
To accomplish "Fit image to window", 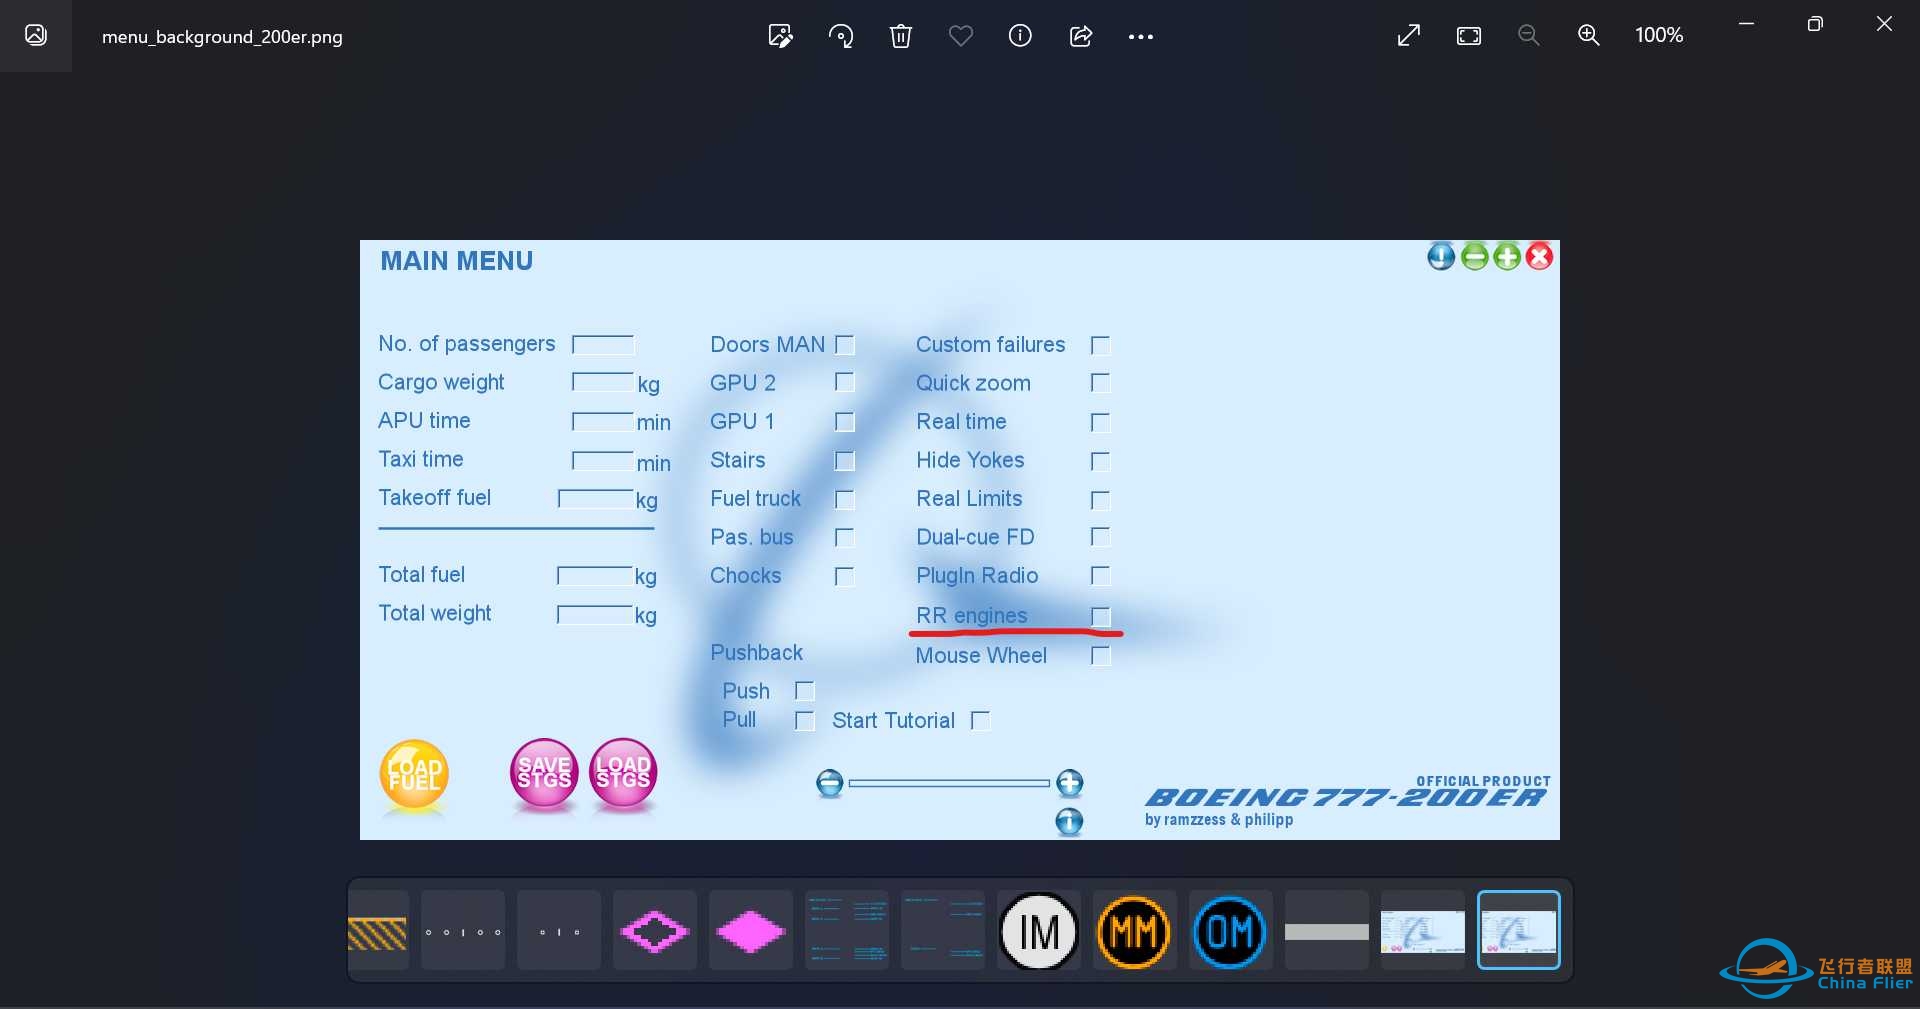I will [x=1469, y=36].
